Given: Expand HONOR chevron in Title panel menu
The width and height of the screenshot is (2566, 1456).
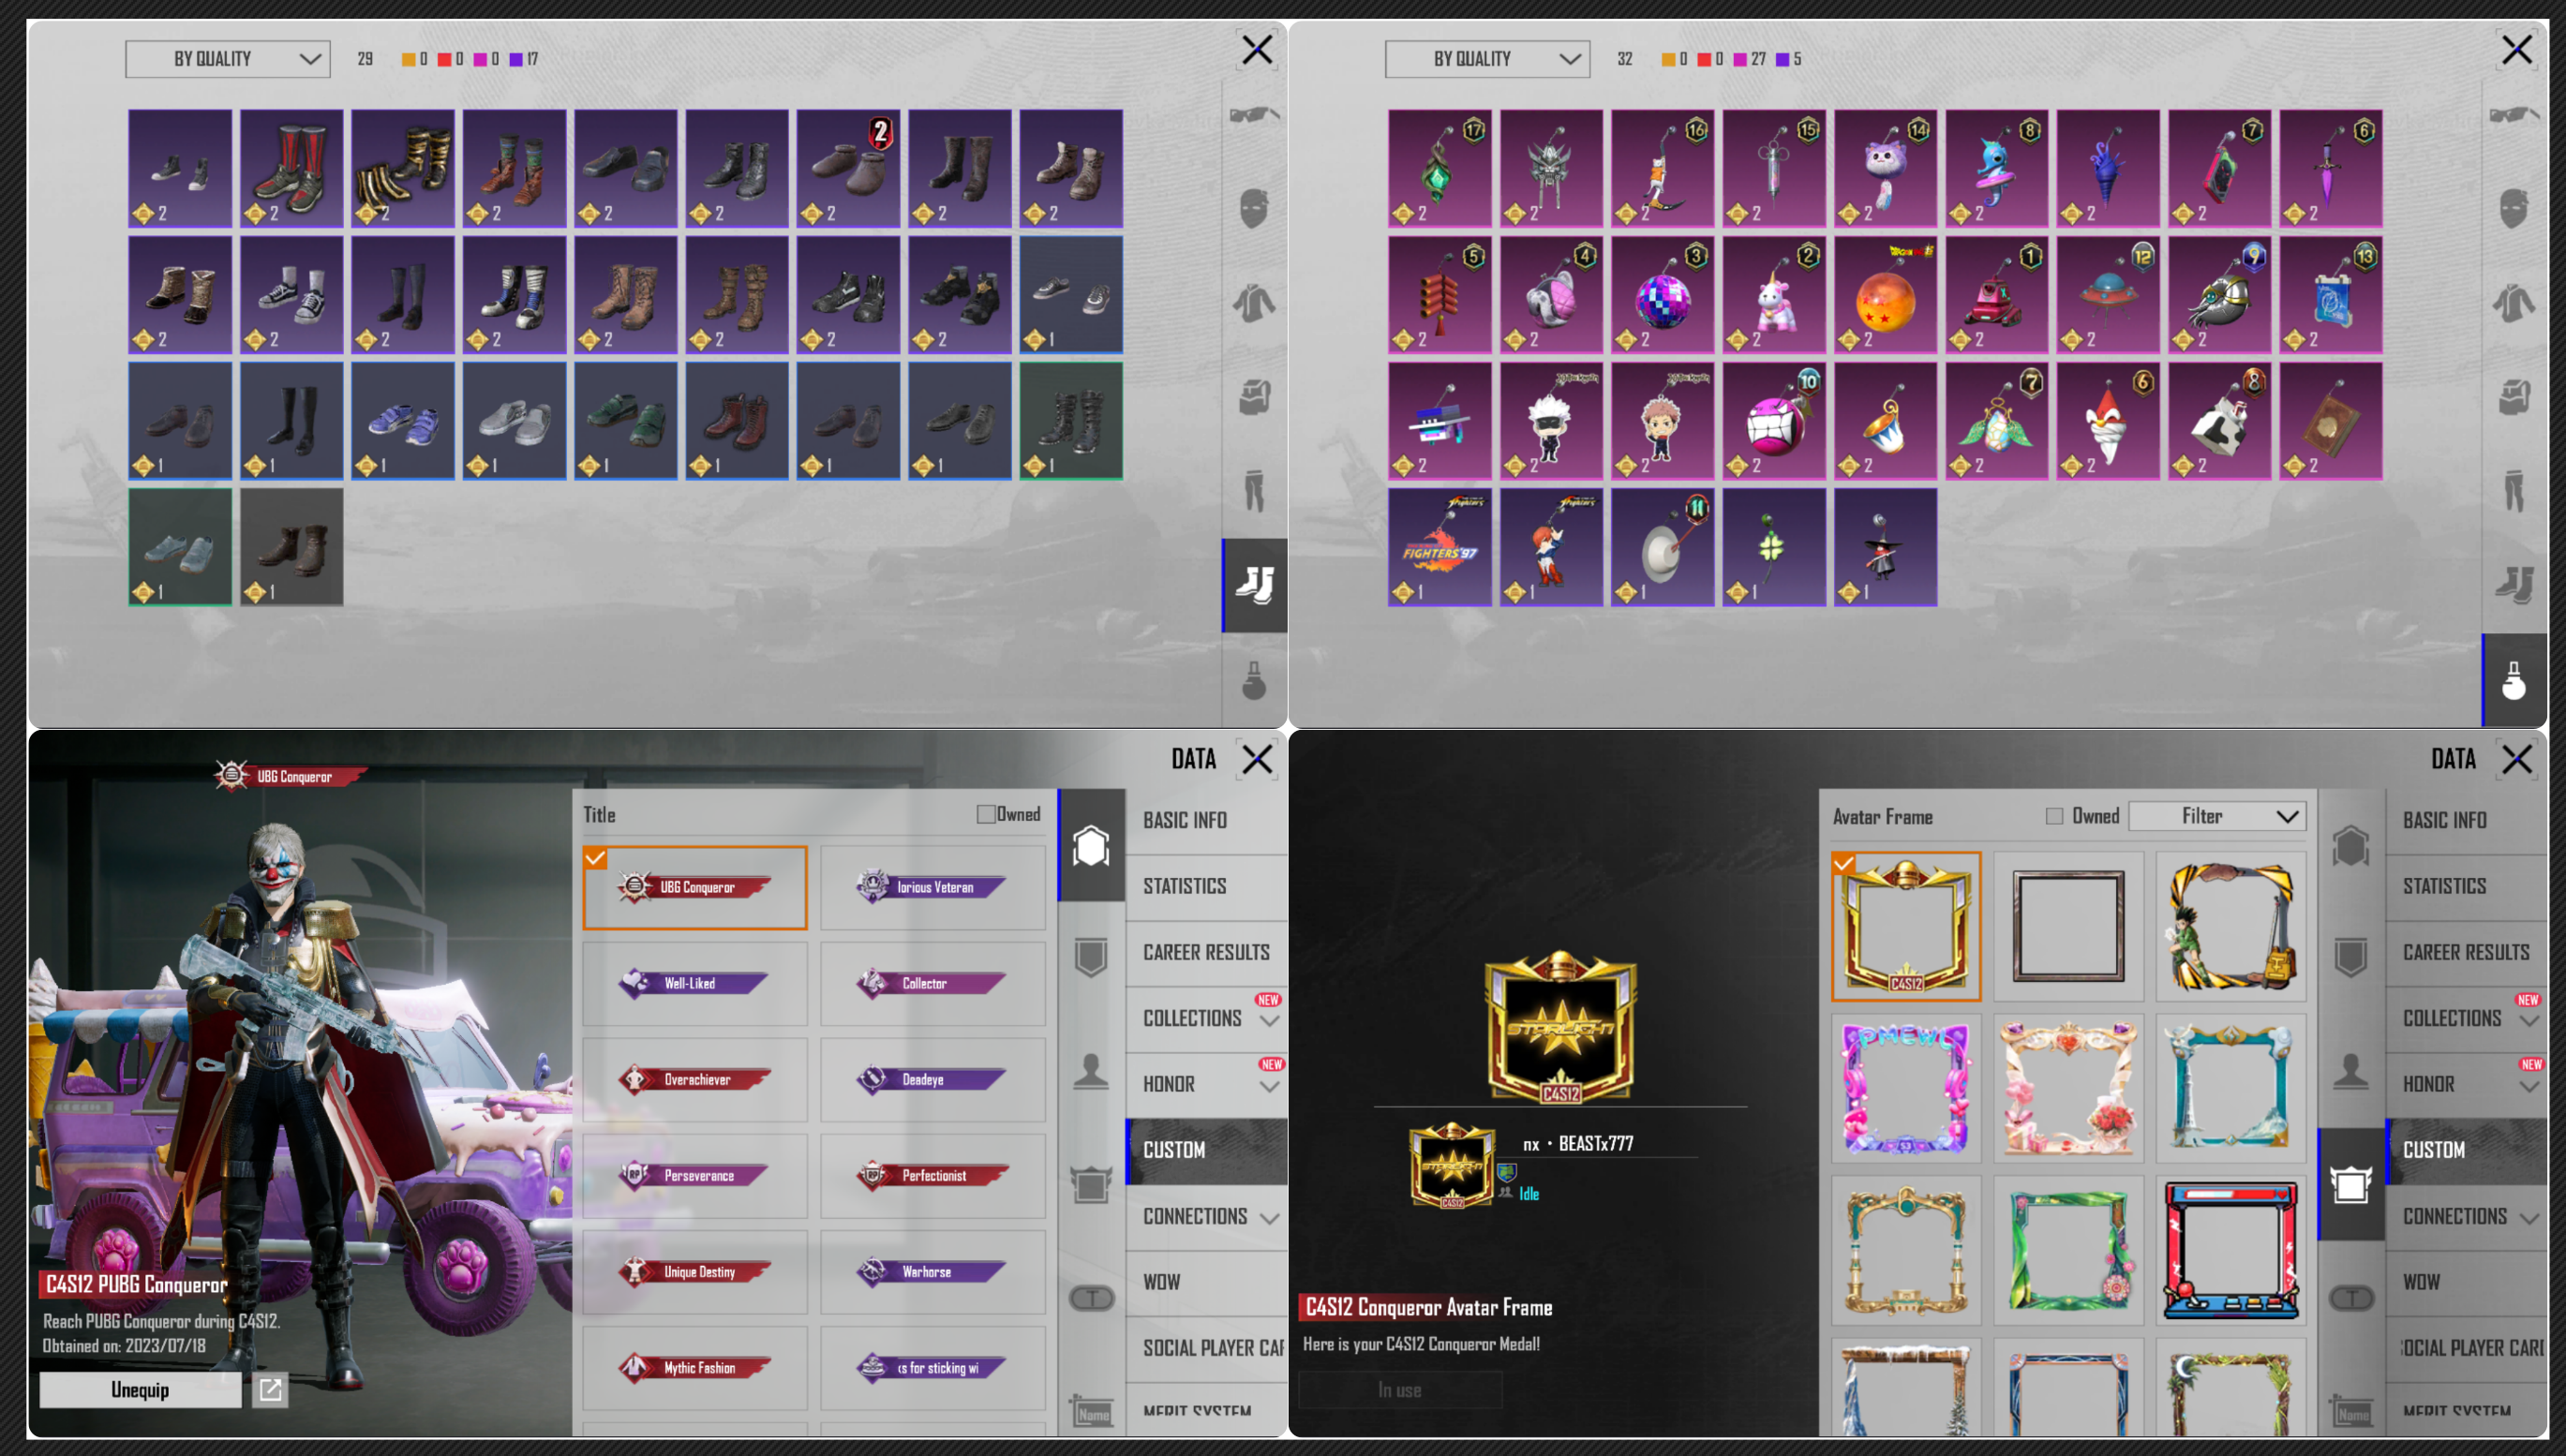Looking at the screenshot, I should point(1269,1086).
